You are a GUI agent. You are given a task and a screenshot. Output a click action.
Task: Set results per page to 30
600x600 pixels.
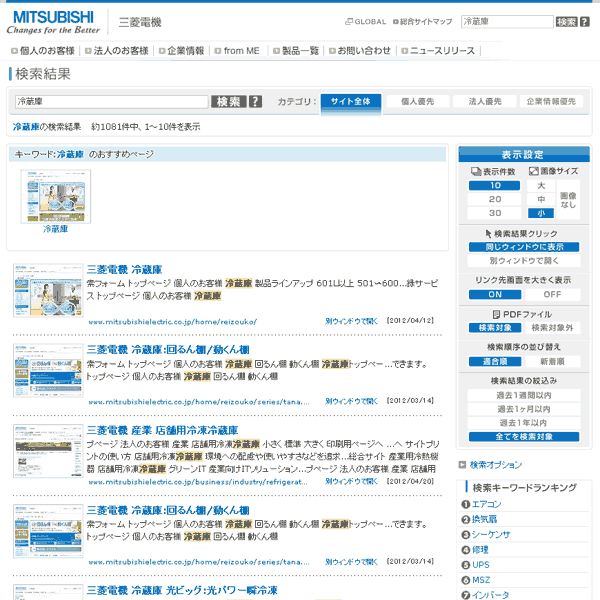[495, 213]
